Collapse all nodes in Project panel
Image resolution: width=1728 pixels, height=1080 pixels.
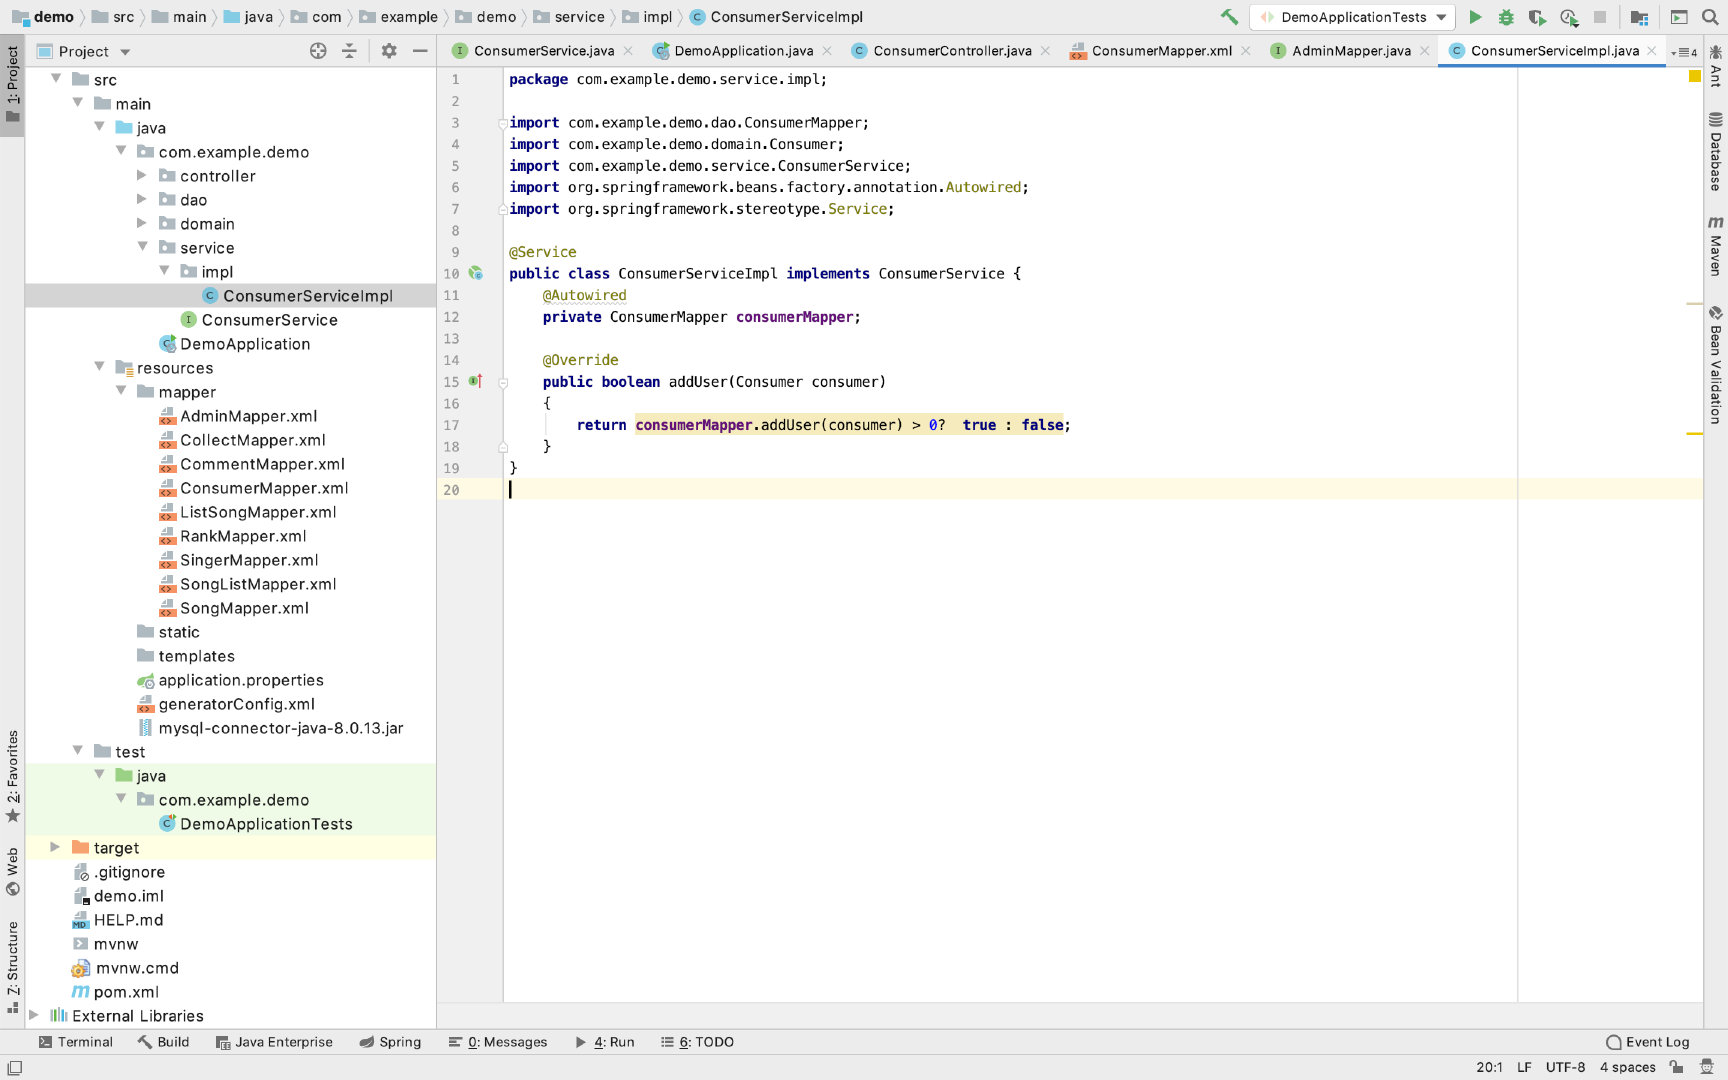coord(349,51)
